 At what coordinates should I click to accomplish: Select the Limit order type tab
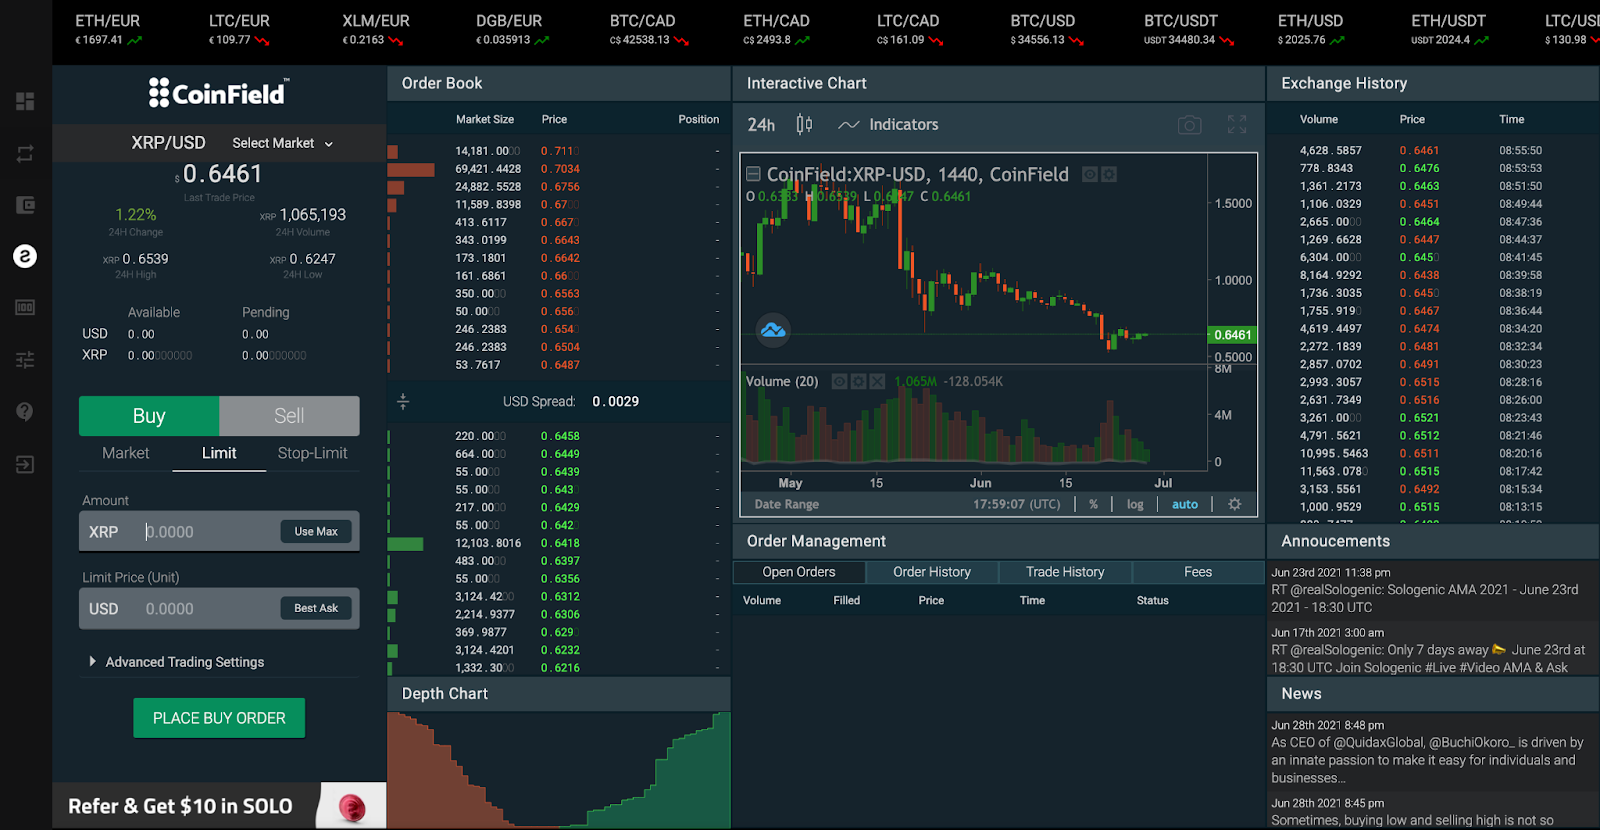pyautogui.click(x=219, y=453)
